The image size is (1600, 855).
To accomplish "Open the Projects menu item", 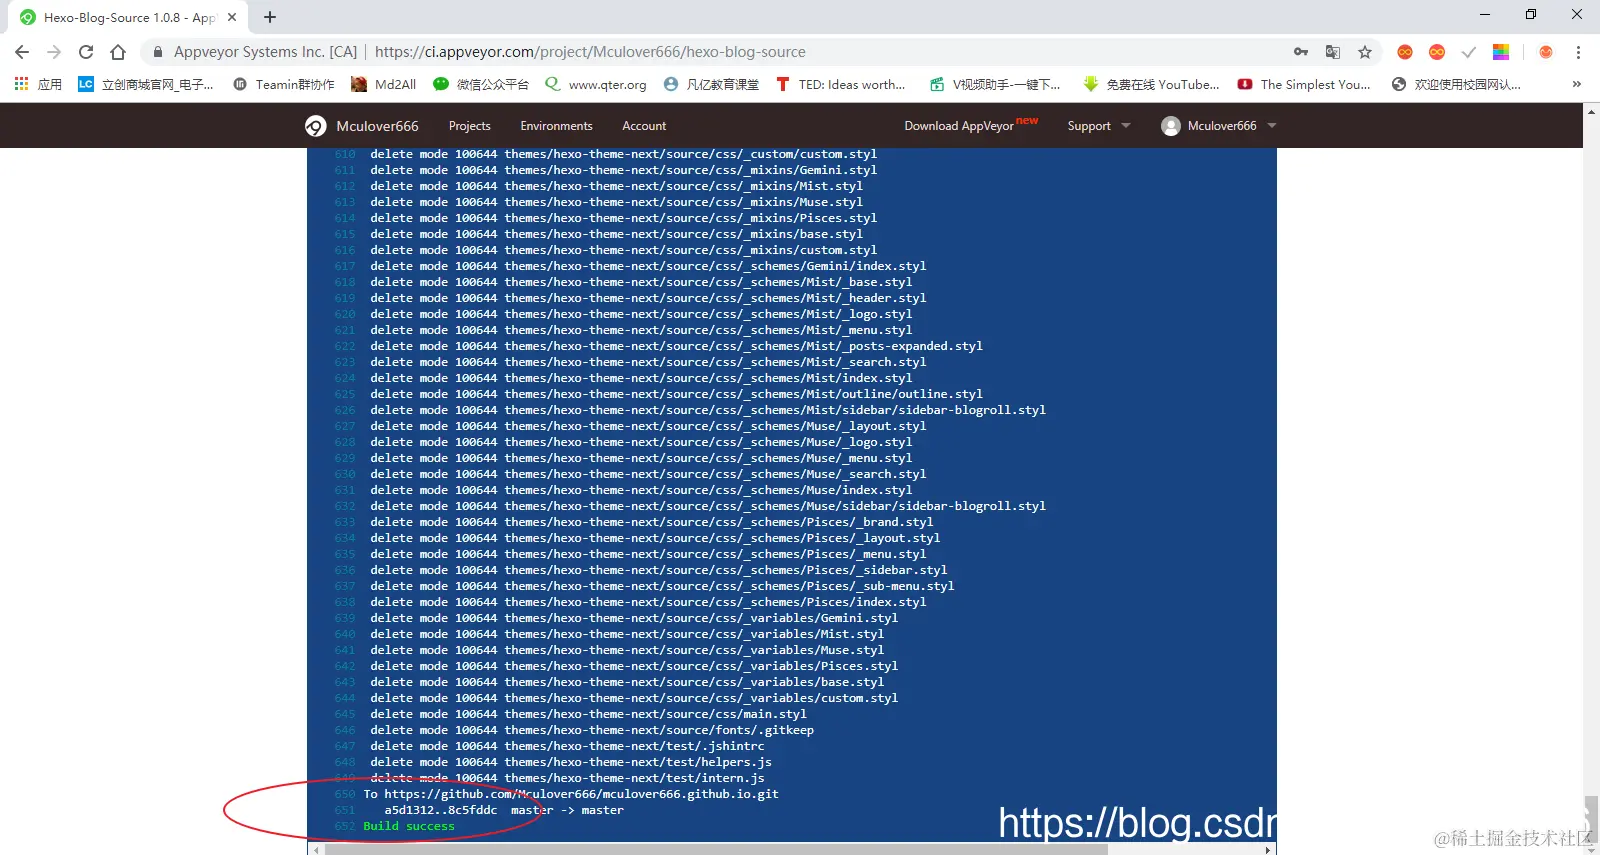I will click(470, 126).
